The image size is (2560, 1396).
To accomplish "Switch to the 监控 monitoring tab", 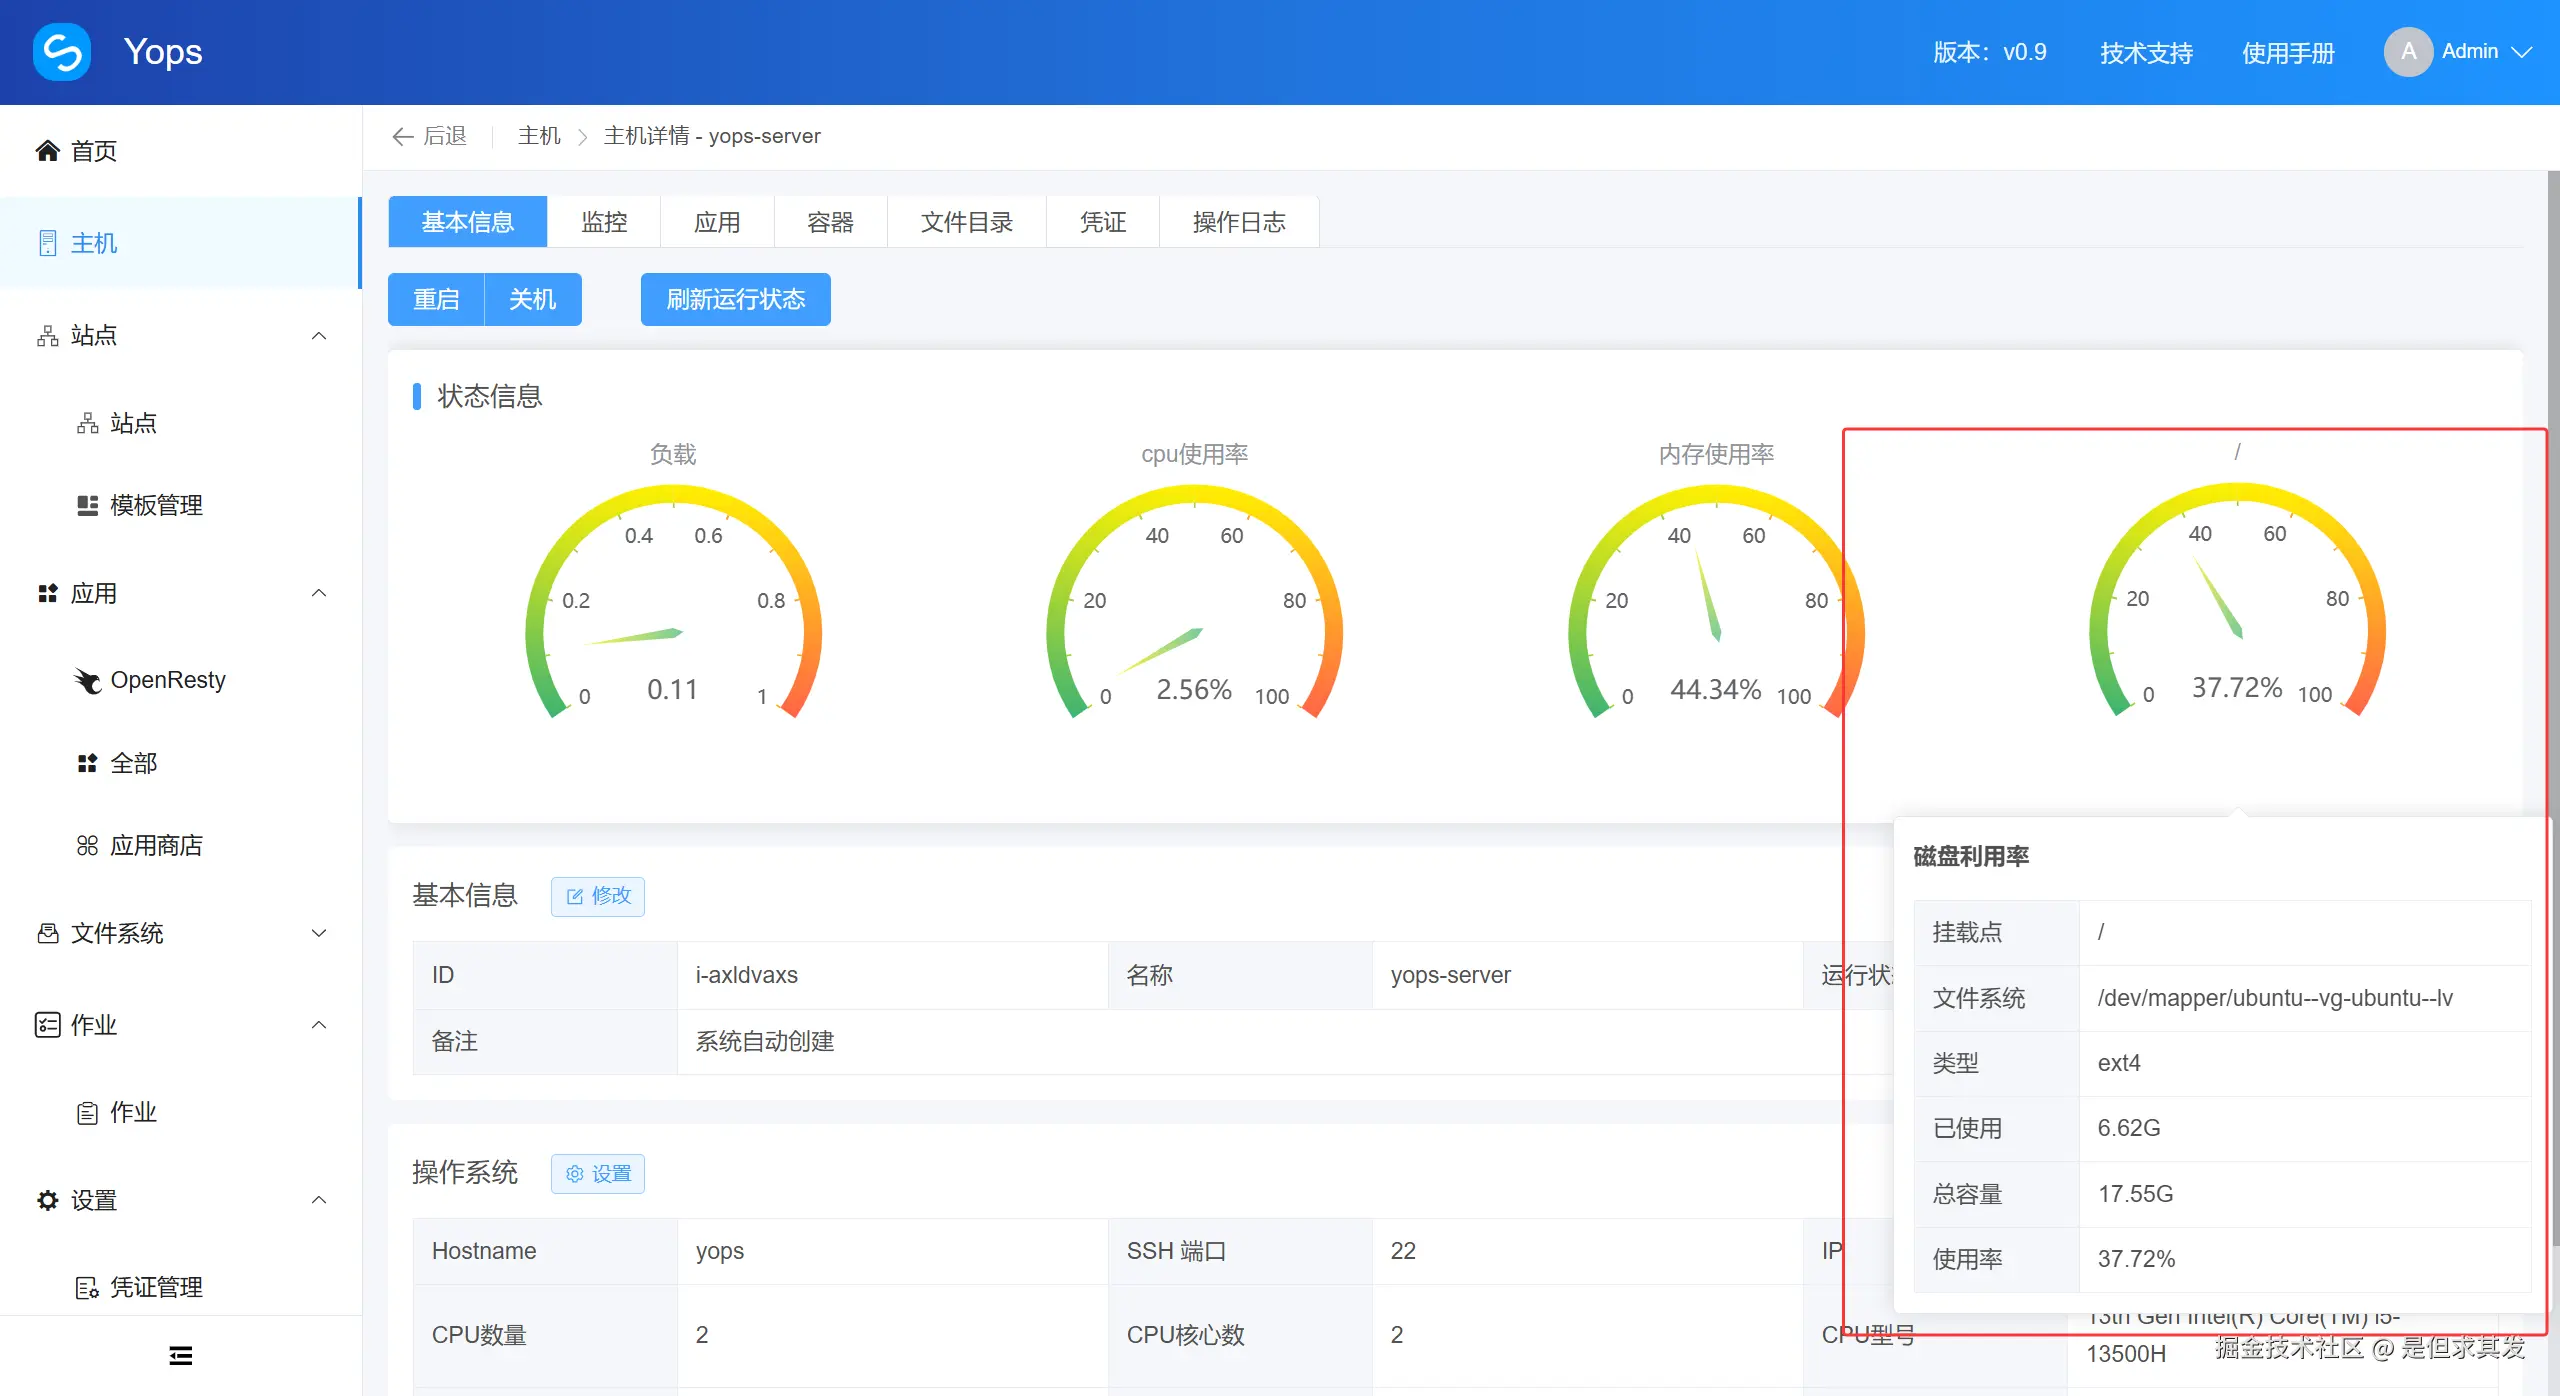I will pos(603,221).
